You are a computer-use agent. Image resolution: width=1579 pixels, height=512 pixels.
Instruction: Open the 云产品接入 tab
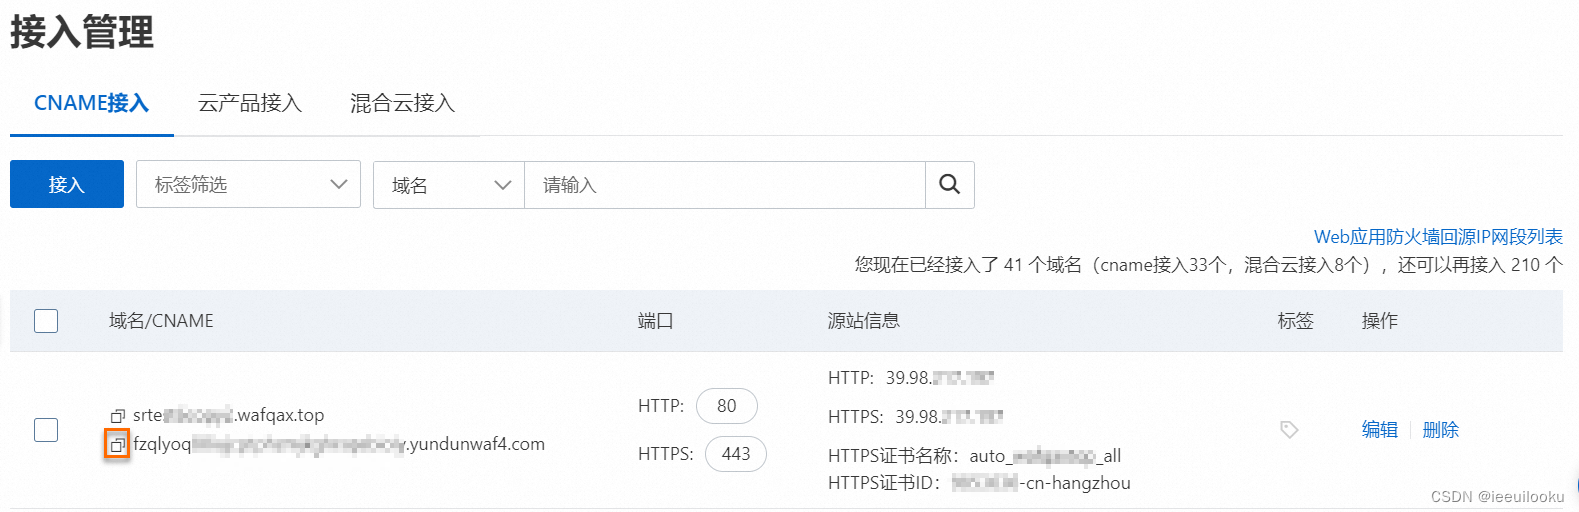pyautogui.click(x=250, y=103)
